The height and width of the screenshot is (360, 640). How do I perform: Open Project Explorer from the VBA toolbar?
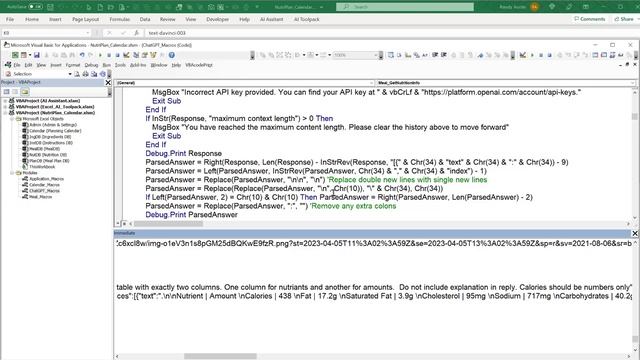(136, 55)
